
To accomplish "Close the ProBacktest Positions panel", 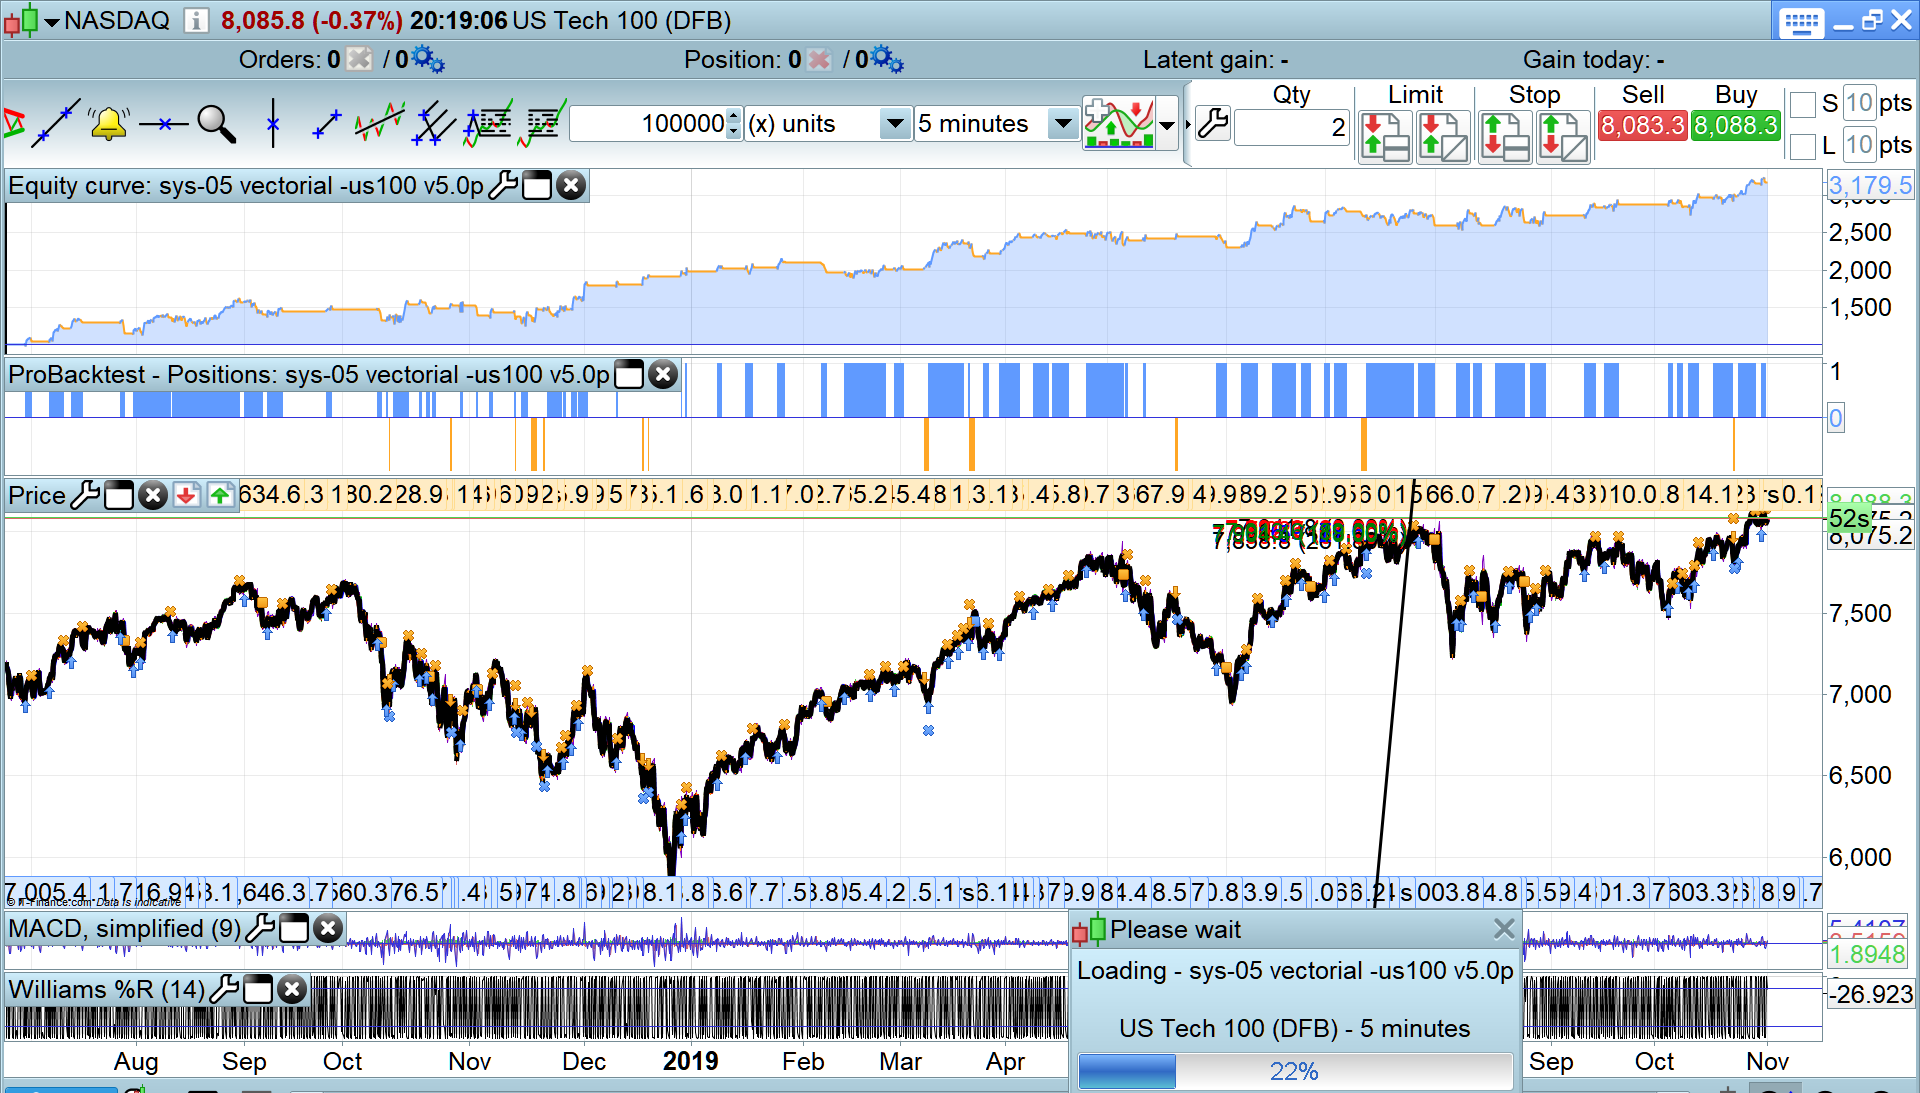I will pyautogui.click(x=662, y=375).
